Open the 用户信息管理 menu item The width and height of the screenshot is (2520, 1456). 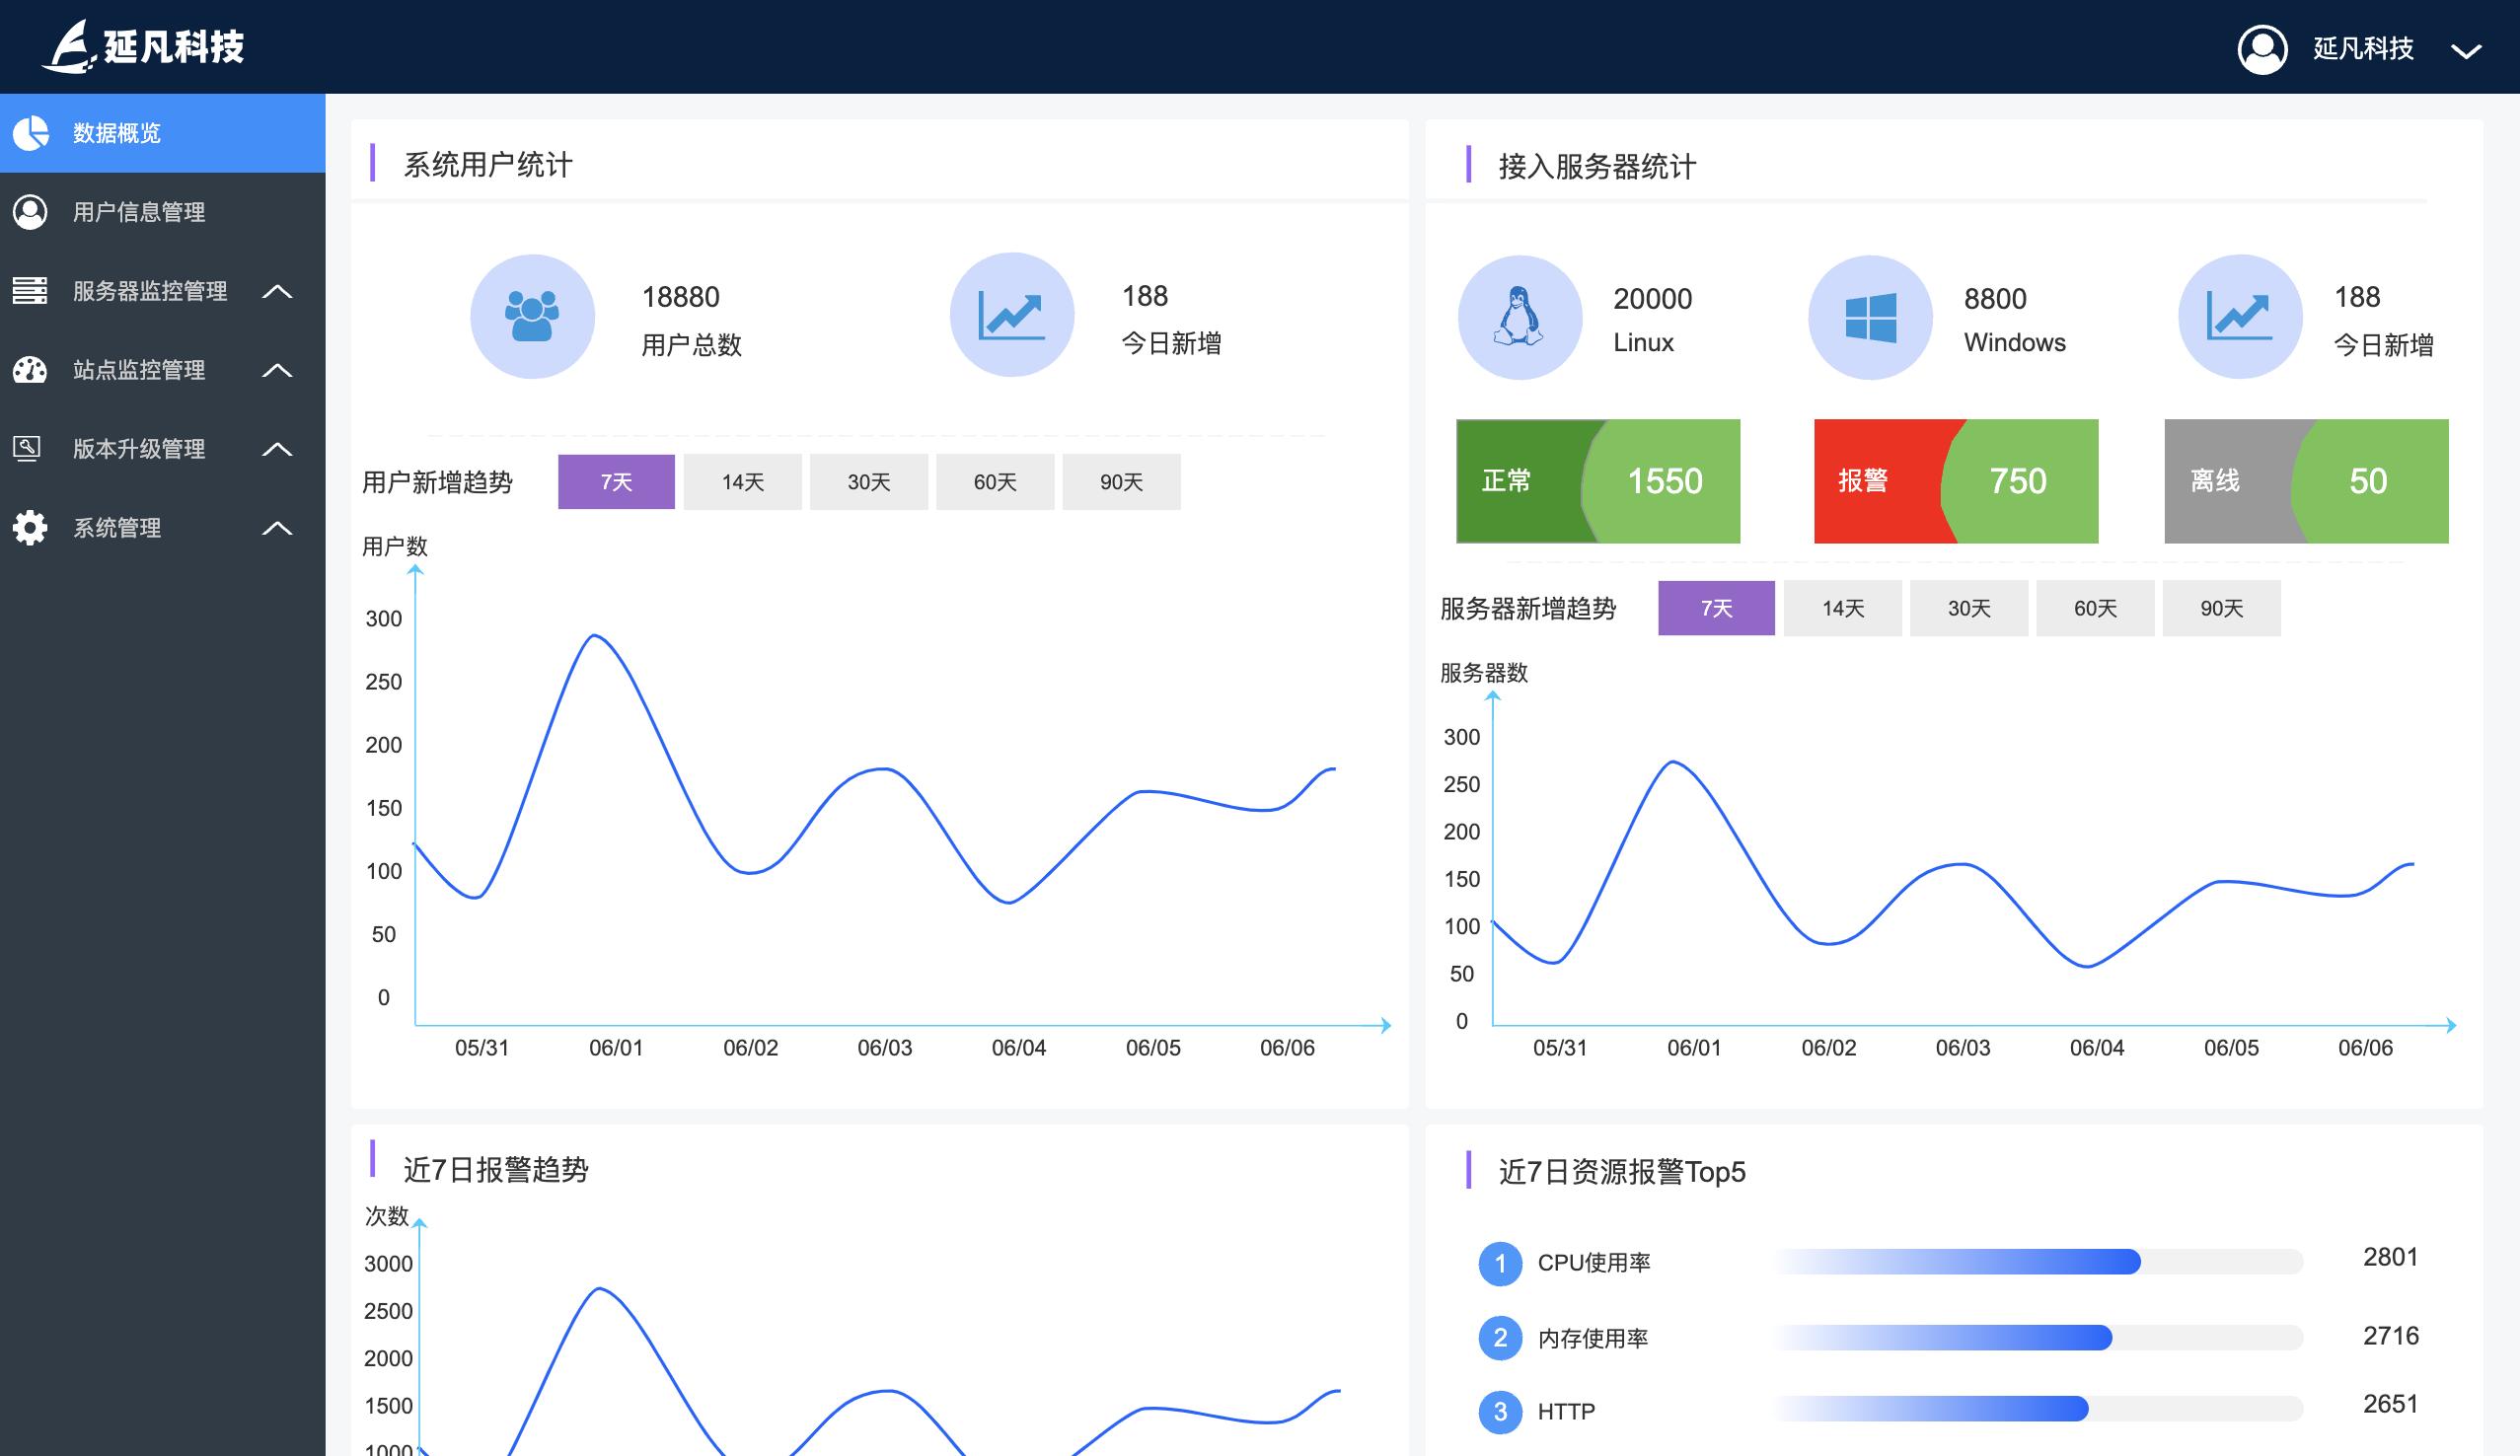coord(139,212)
